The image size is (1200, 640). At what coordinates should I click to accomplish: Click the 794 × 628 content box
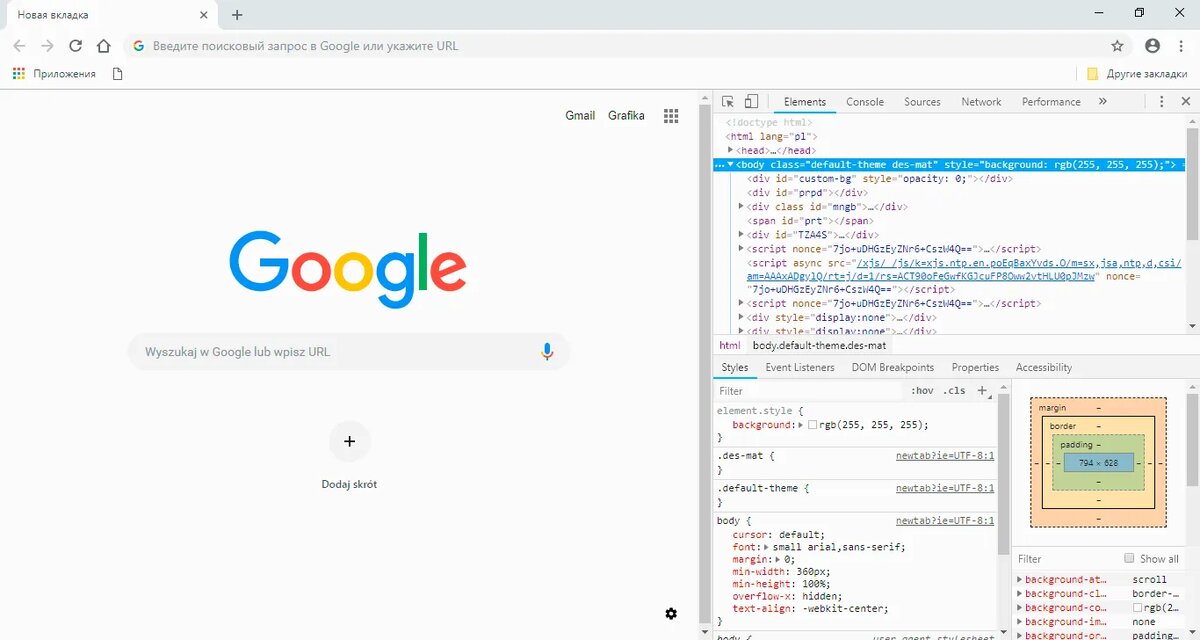coord(1098,463)
